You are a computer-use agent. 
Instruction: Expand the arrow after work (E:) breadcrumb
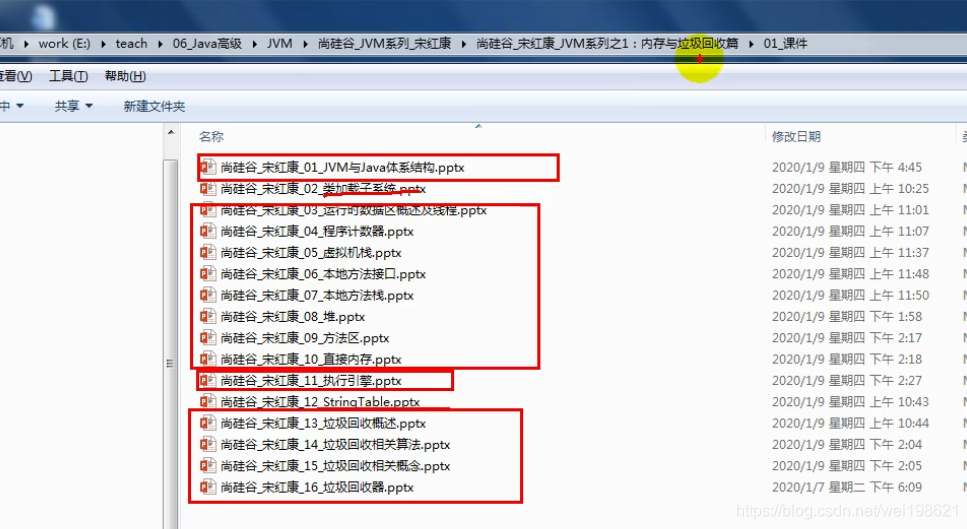pyautogui.click(x=103, y=44)
